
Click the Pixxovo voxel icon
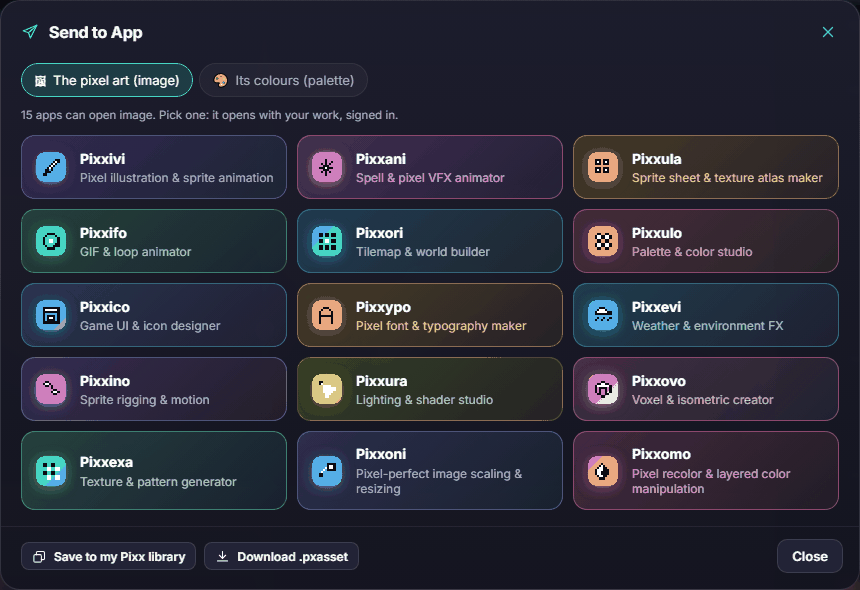[x=603, y=389]
